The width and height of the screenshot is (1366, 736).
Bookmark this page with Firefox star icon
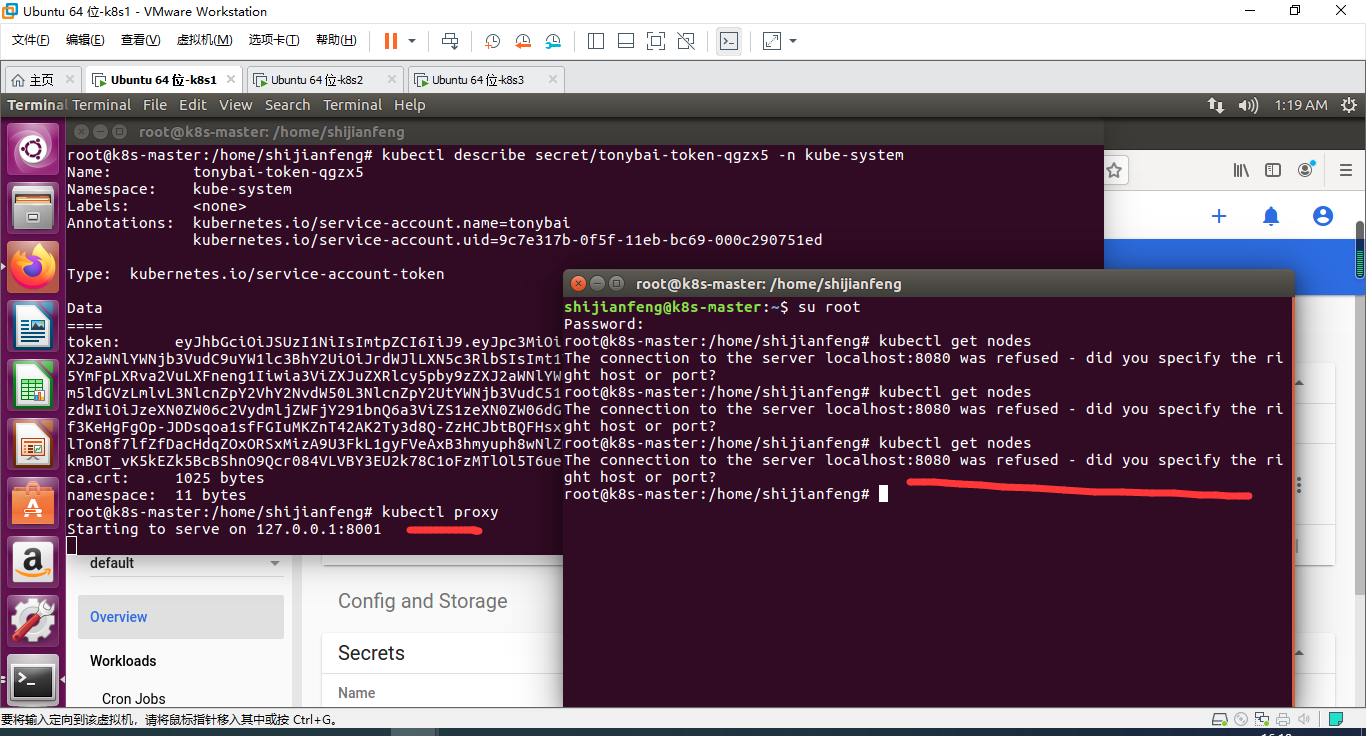(1113, 171)
